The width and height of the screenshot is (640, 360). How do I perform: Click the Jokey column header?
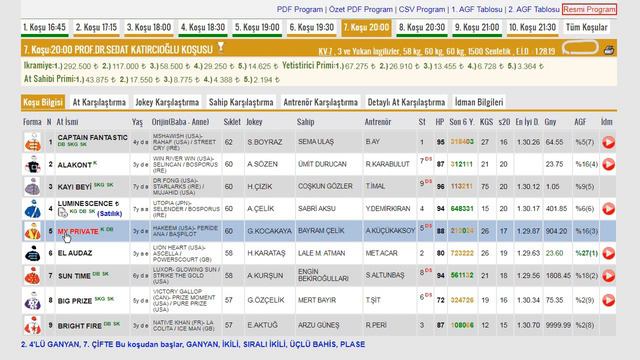254,122
